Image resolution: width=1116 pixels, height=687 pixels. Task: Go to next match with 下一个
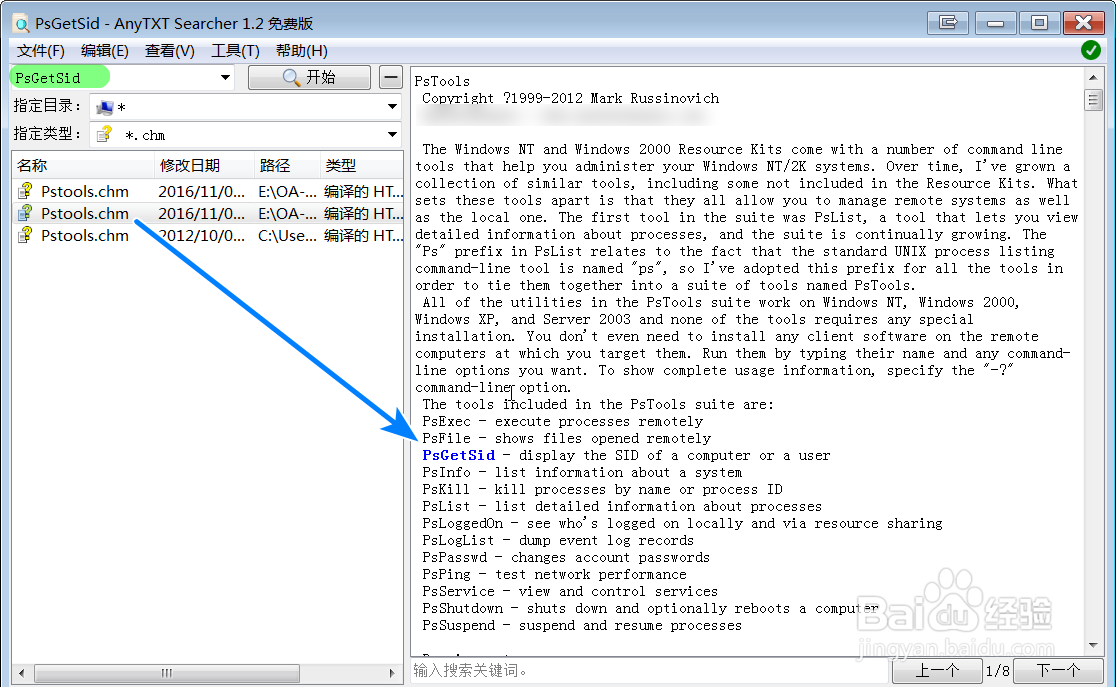coord(1058,671)
